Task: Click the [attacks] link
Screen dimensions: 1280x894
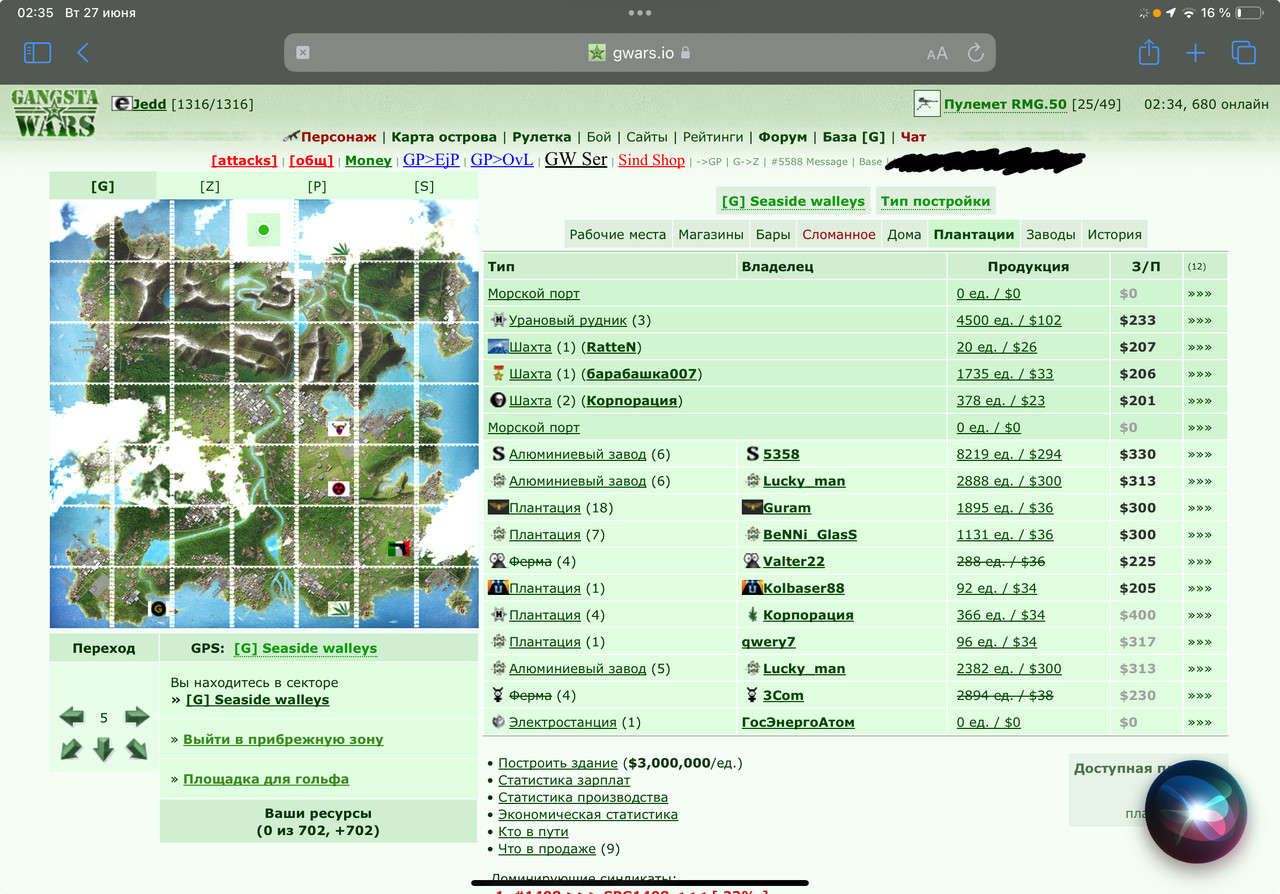Action: coord(244,160)
